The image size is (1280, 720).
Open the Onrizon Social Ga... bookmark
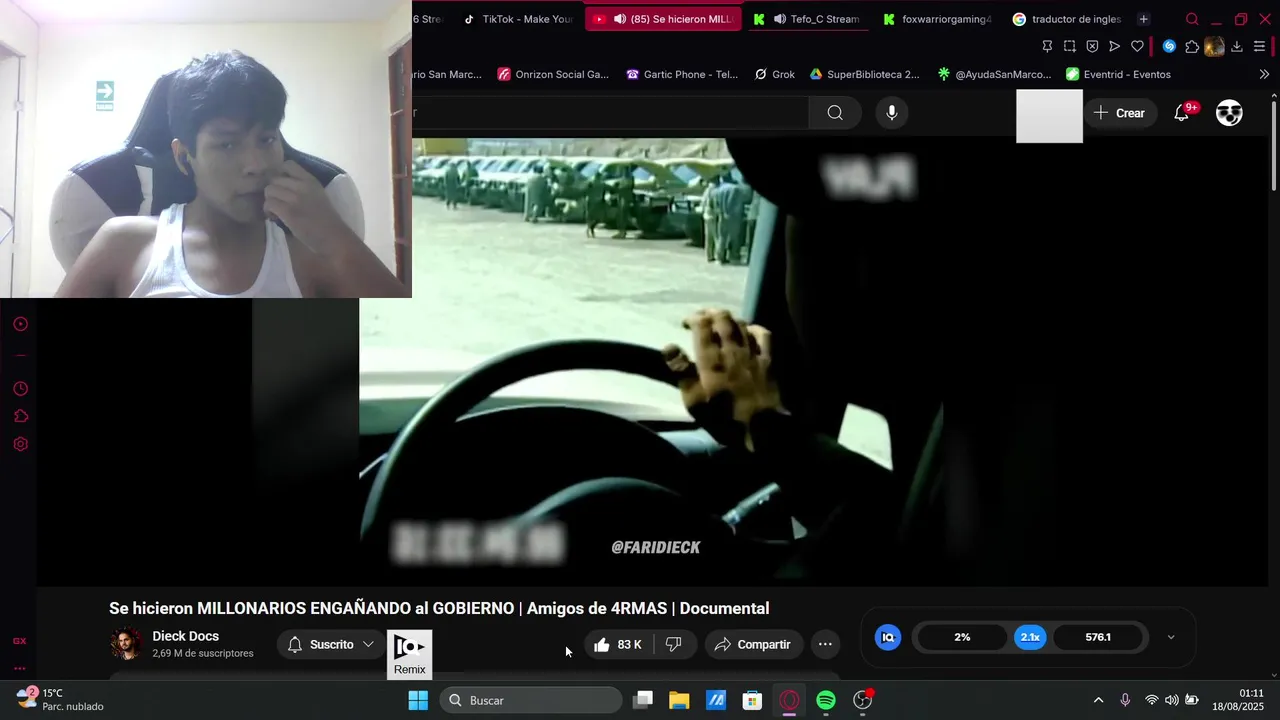553,74
